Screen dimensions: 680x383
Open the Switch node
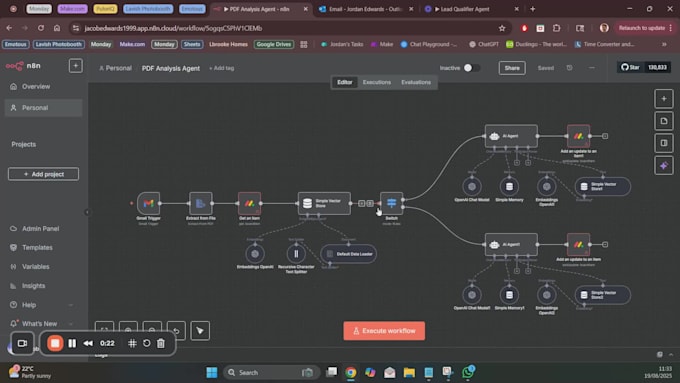pos(392,203)
